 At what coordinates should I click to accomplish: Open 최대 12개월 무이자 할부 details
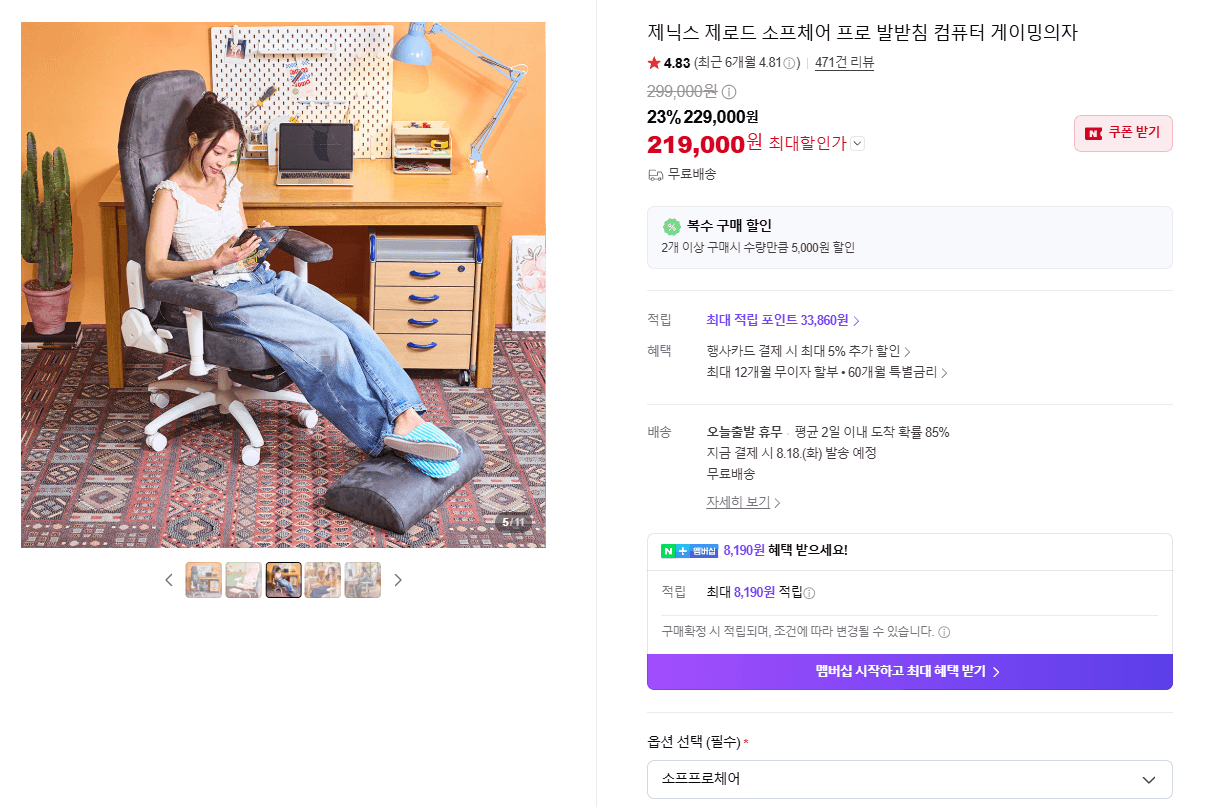point(827,372)
